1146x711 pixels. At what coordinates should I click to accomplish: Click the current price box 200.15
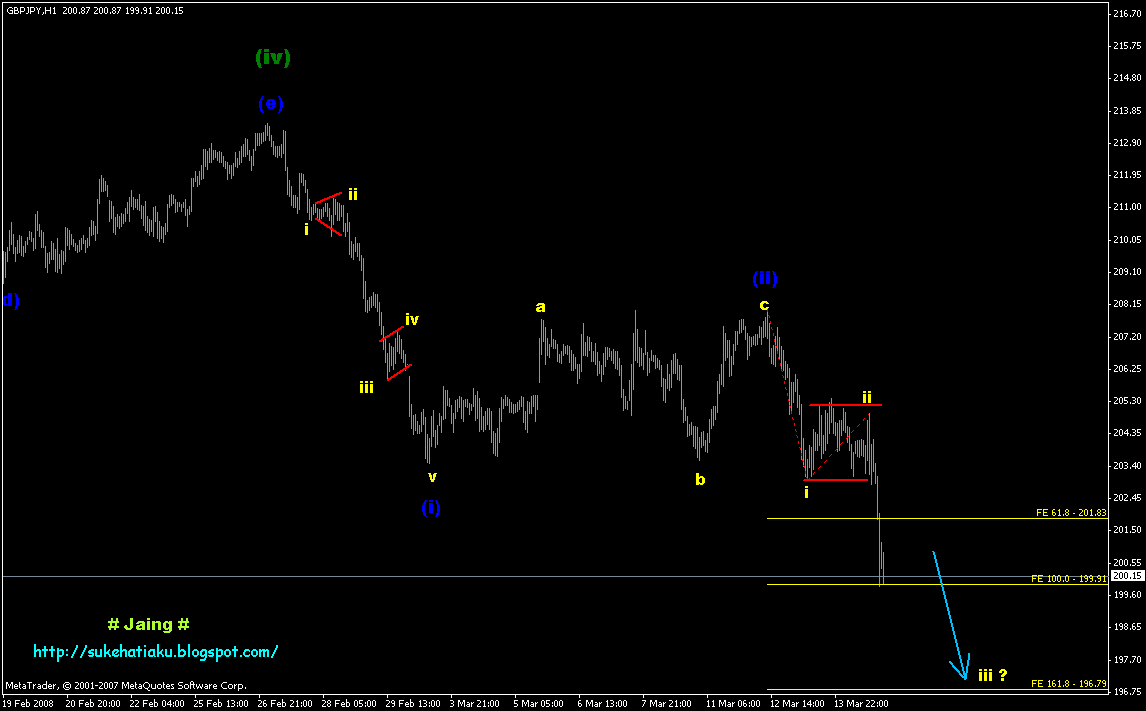(1126, 576)
